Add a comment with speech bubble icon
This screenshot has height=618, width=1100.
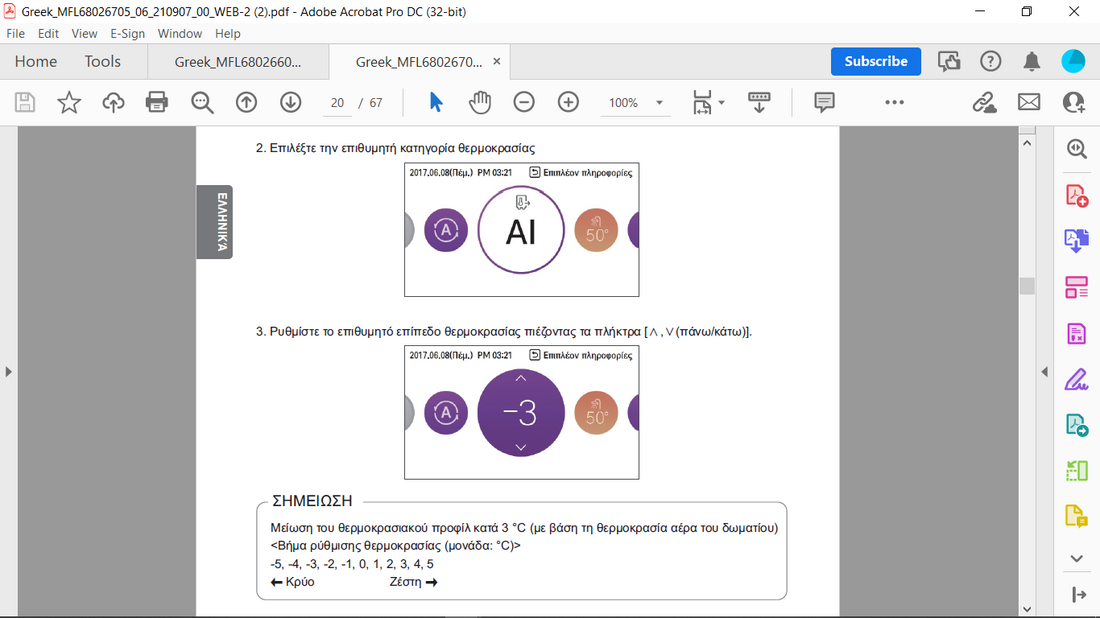point(824,102)
